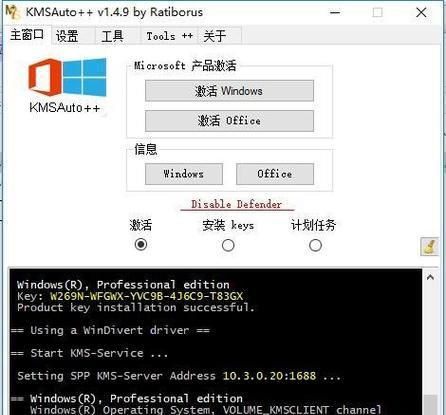Select the 安装 keys radio button

(228, 245)
